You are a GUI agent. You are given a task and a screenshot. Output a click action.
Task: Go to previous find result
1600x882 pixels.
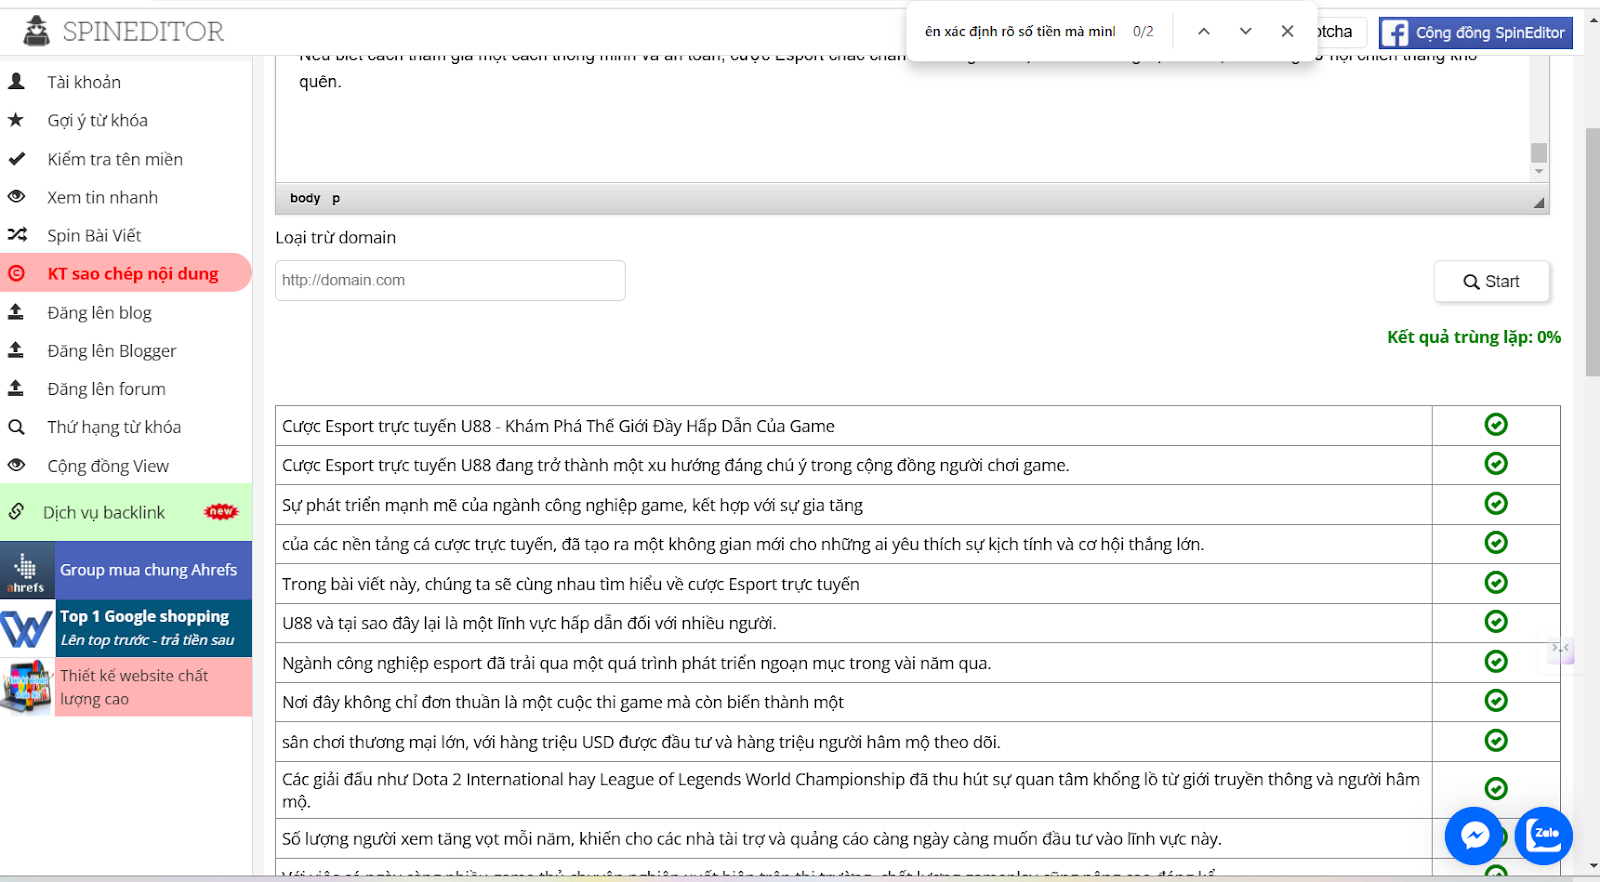pyautogui.click(x=1204, y=31)
